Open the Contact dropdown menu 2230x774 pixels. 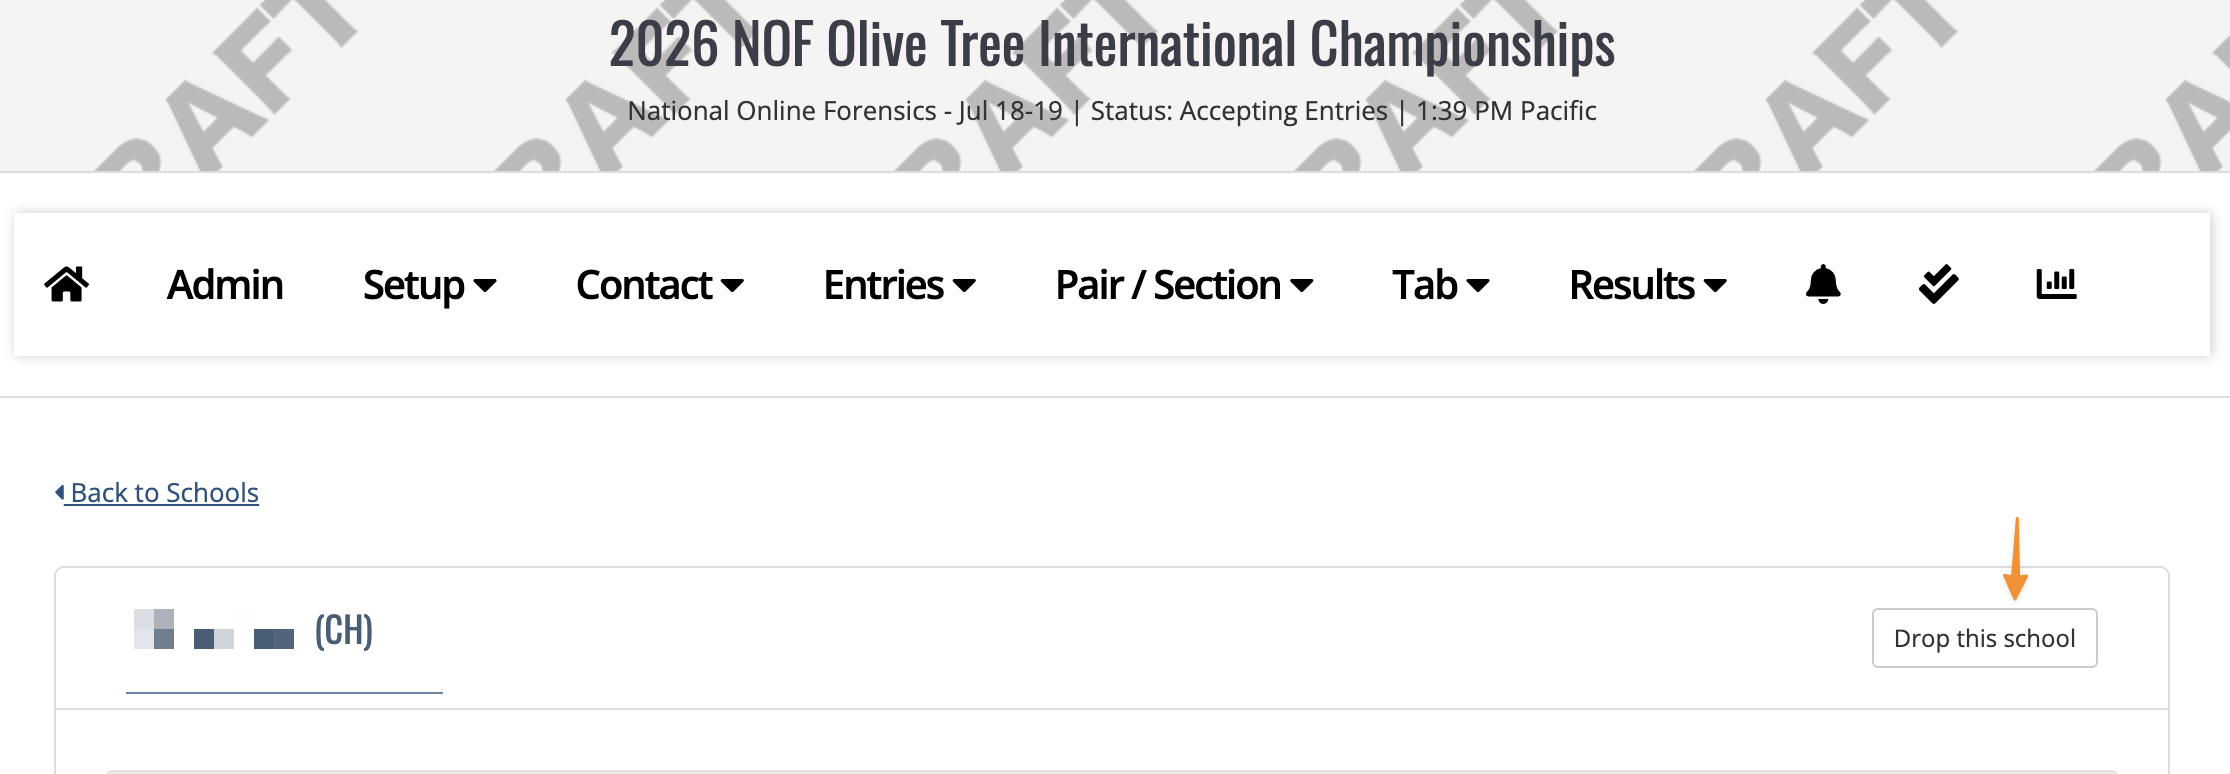[659, 285]
